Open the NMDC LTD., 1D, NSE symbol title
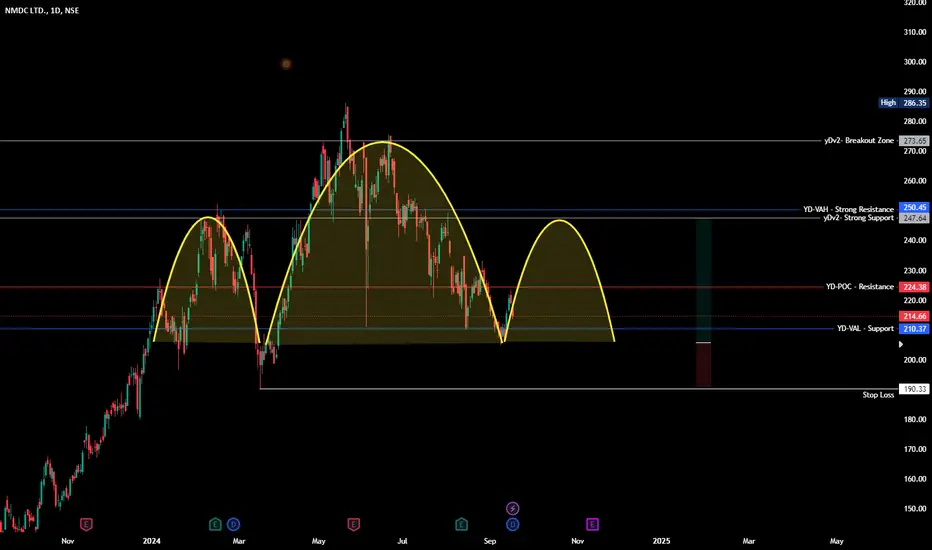The width and height of the screenshot is (932, 550). coord(42,11)
